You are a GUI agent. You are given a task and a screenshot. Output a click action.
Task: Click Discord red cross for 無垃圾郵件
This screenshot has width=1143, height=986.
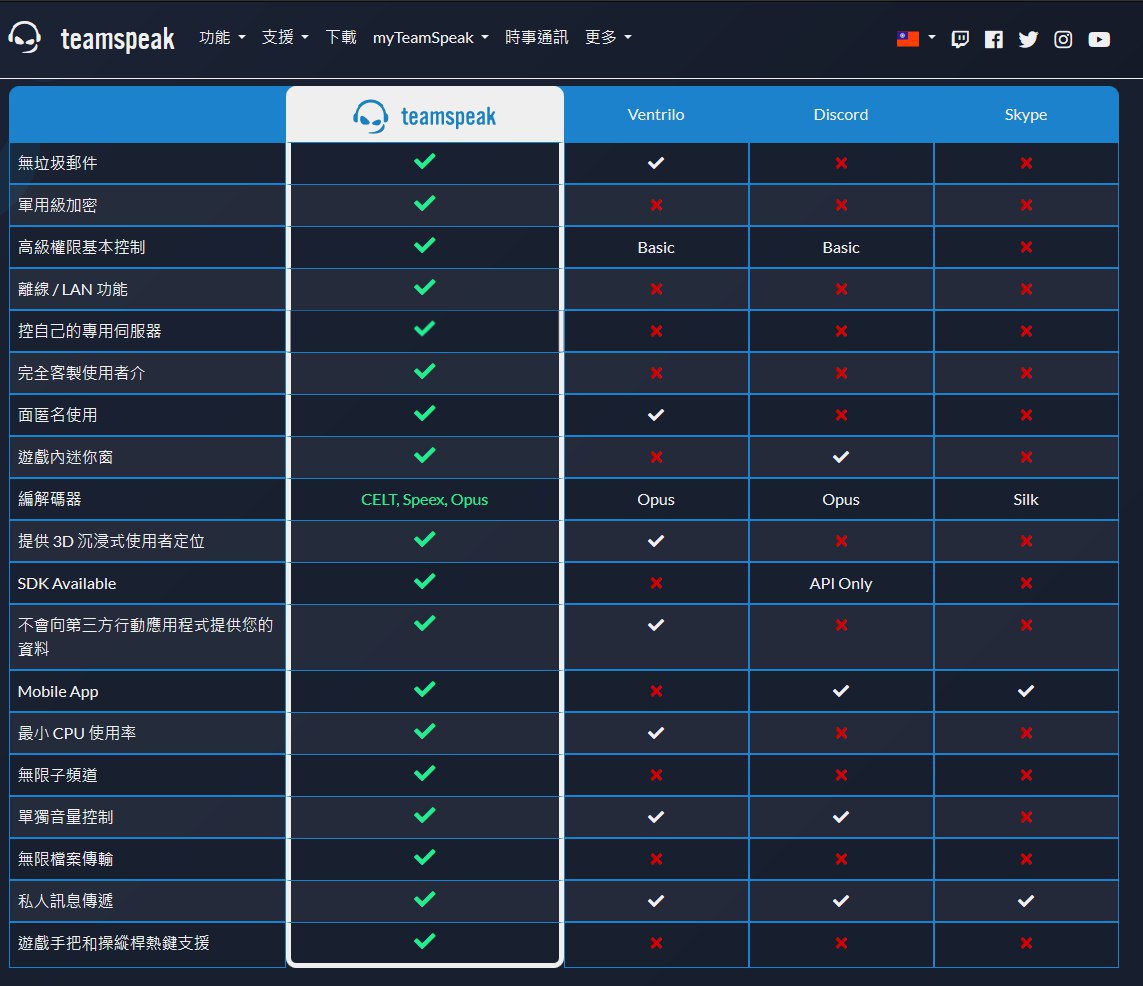click(841, 163)
